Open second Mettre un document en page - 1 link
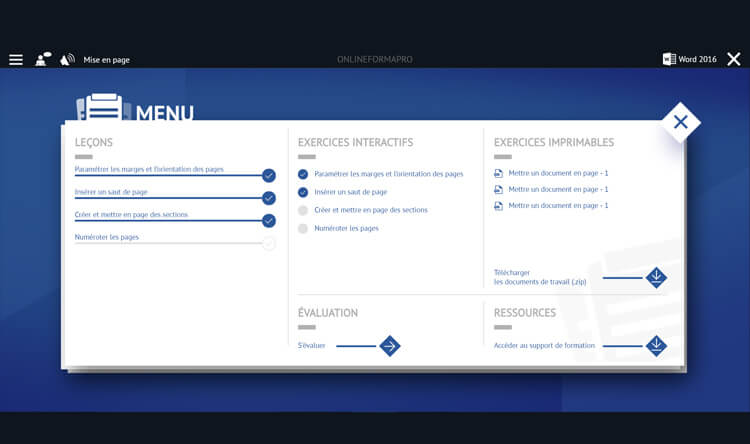750x444 pixels. [558, 189]
